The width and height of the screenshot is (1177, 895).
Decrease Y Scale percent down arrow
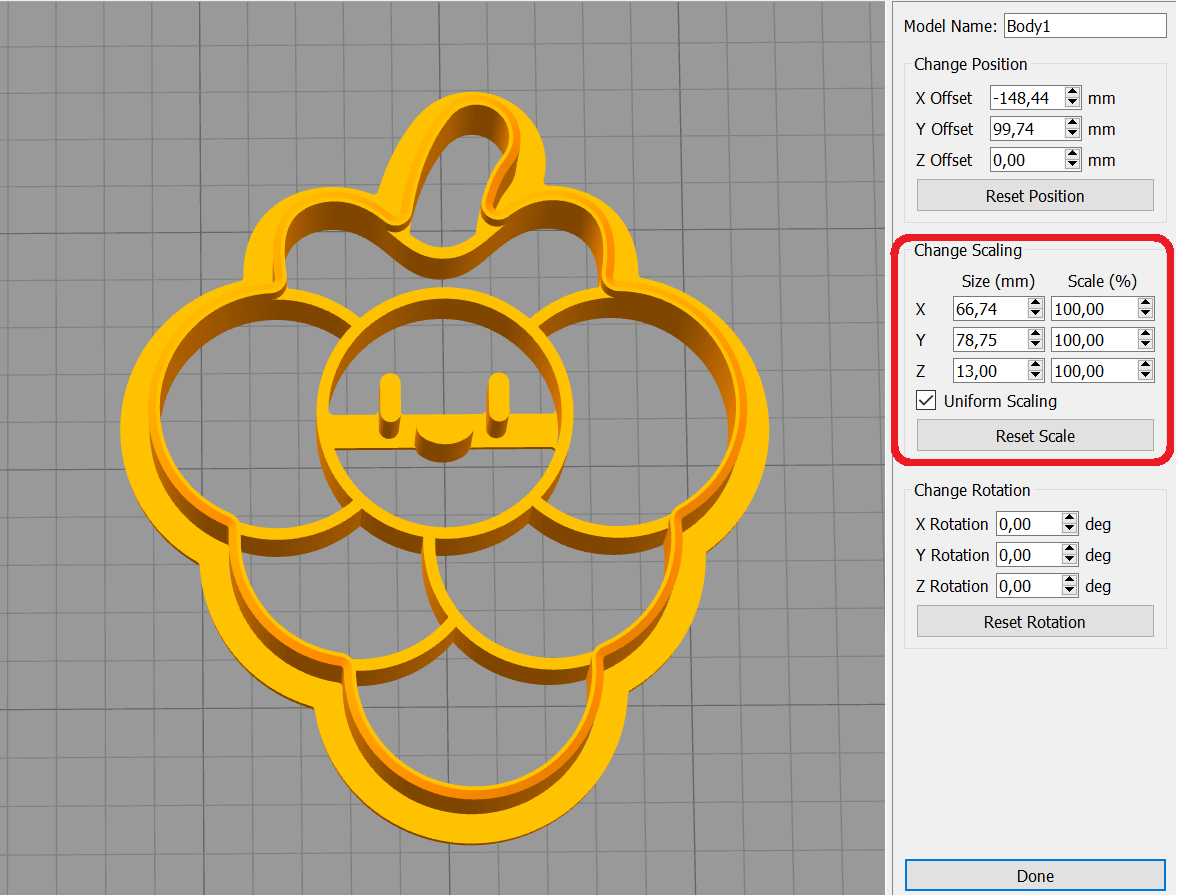coord(1145,345)
